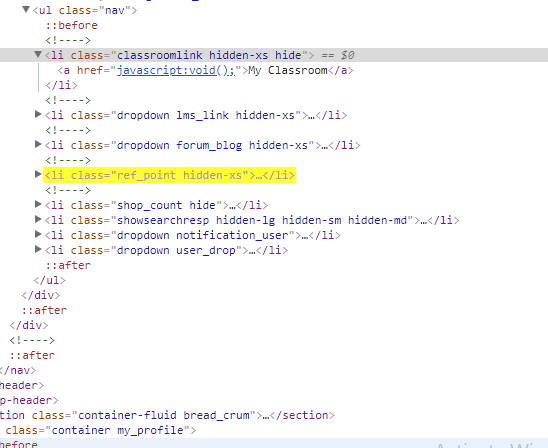The image size is (548, 448).
Task: Open the javascript:void(); href link
Action: coord(176,70)
